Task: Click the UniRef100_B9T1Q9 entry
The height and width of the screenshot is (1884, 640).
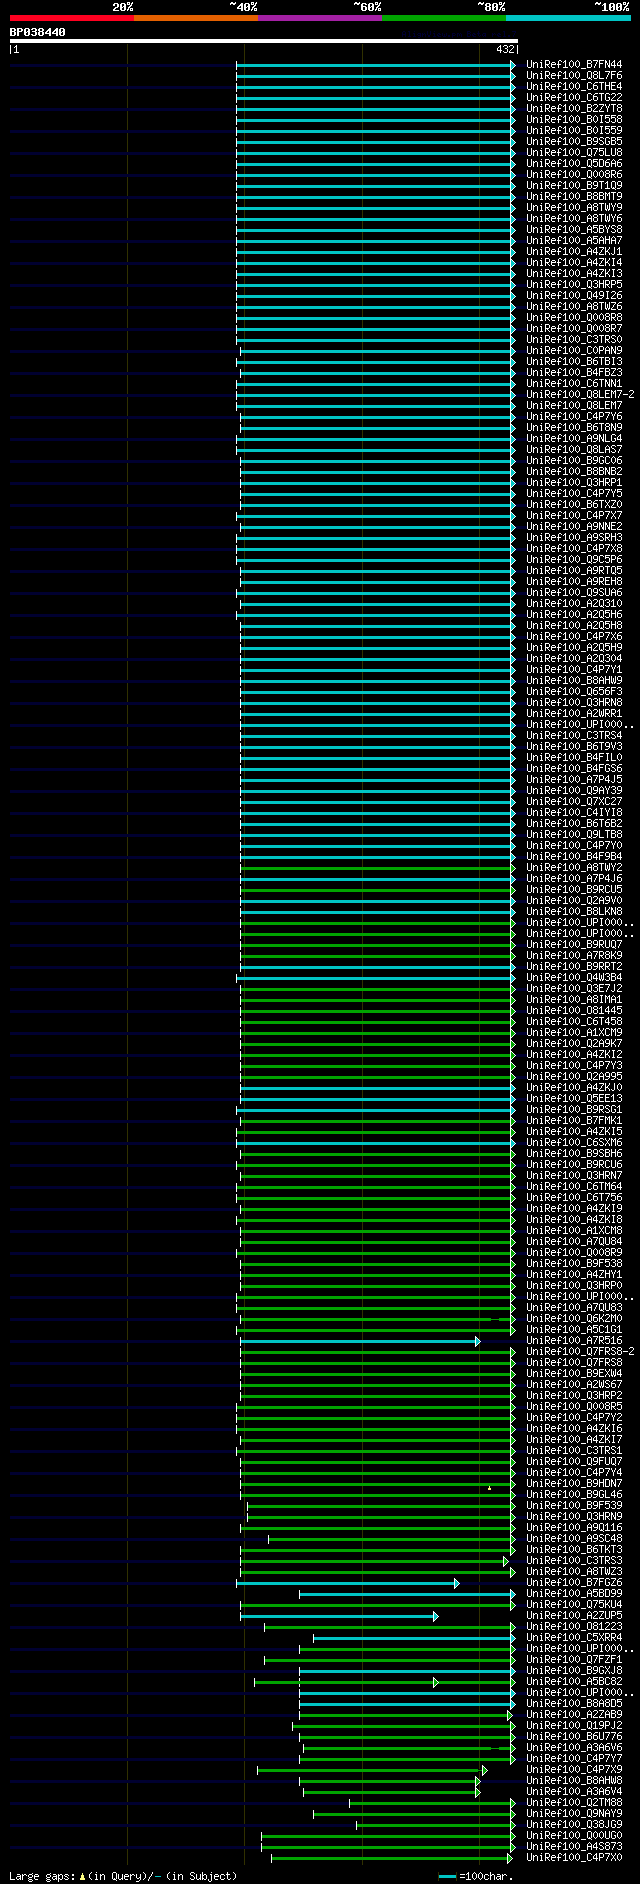Action: [574, 186]
